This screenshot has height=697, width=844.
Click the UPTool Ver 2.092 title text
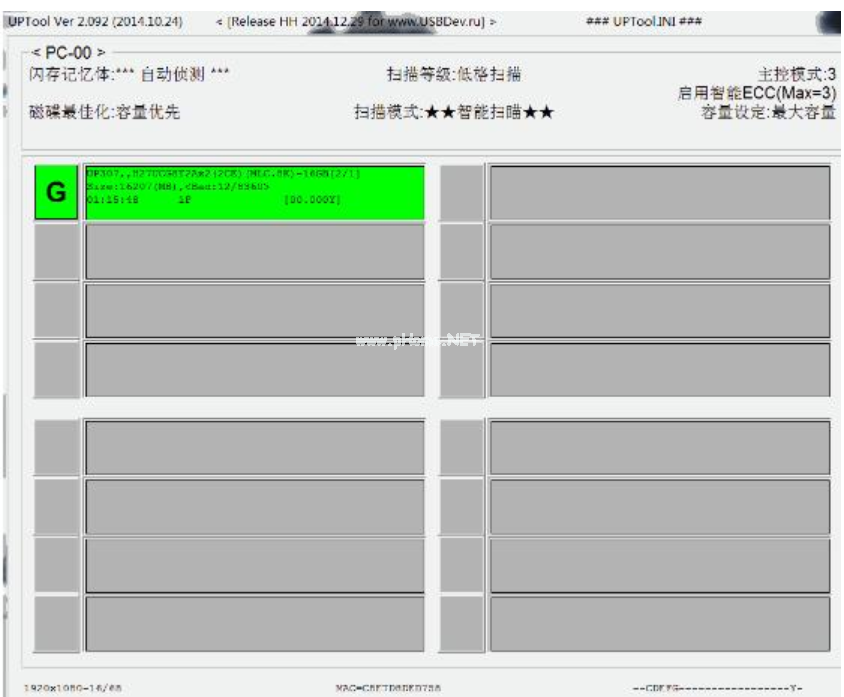(95, 21)
